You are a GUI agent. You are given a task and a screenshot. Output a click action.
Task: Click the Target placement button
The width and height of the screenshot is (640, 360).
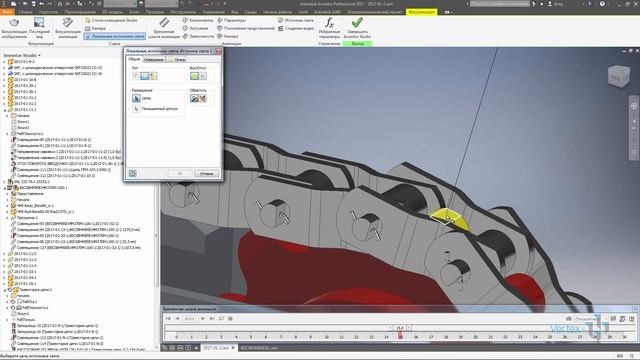click(136, 98)
